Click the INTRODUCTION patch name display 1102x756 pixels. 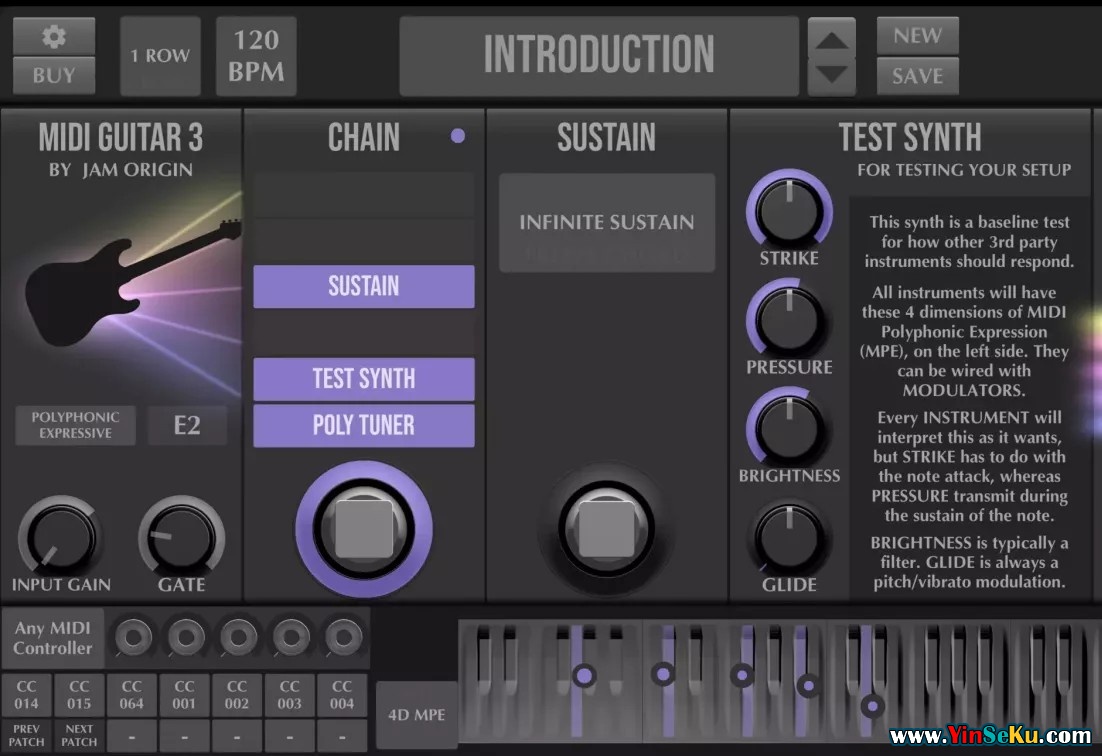[x=599, y=56]
